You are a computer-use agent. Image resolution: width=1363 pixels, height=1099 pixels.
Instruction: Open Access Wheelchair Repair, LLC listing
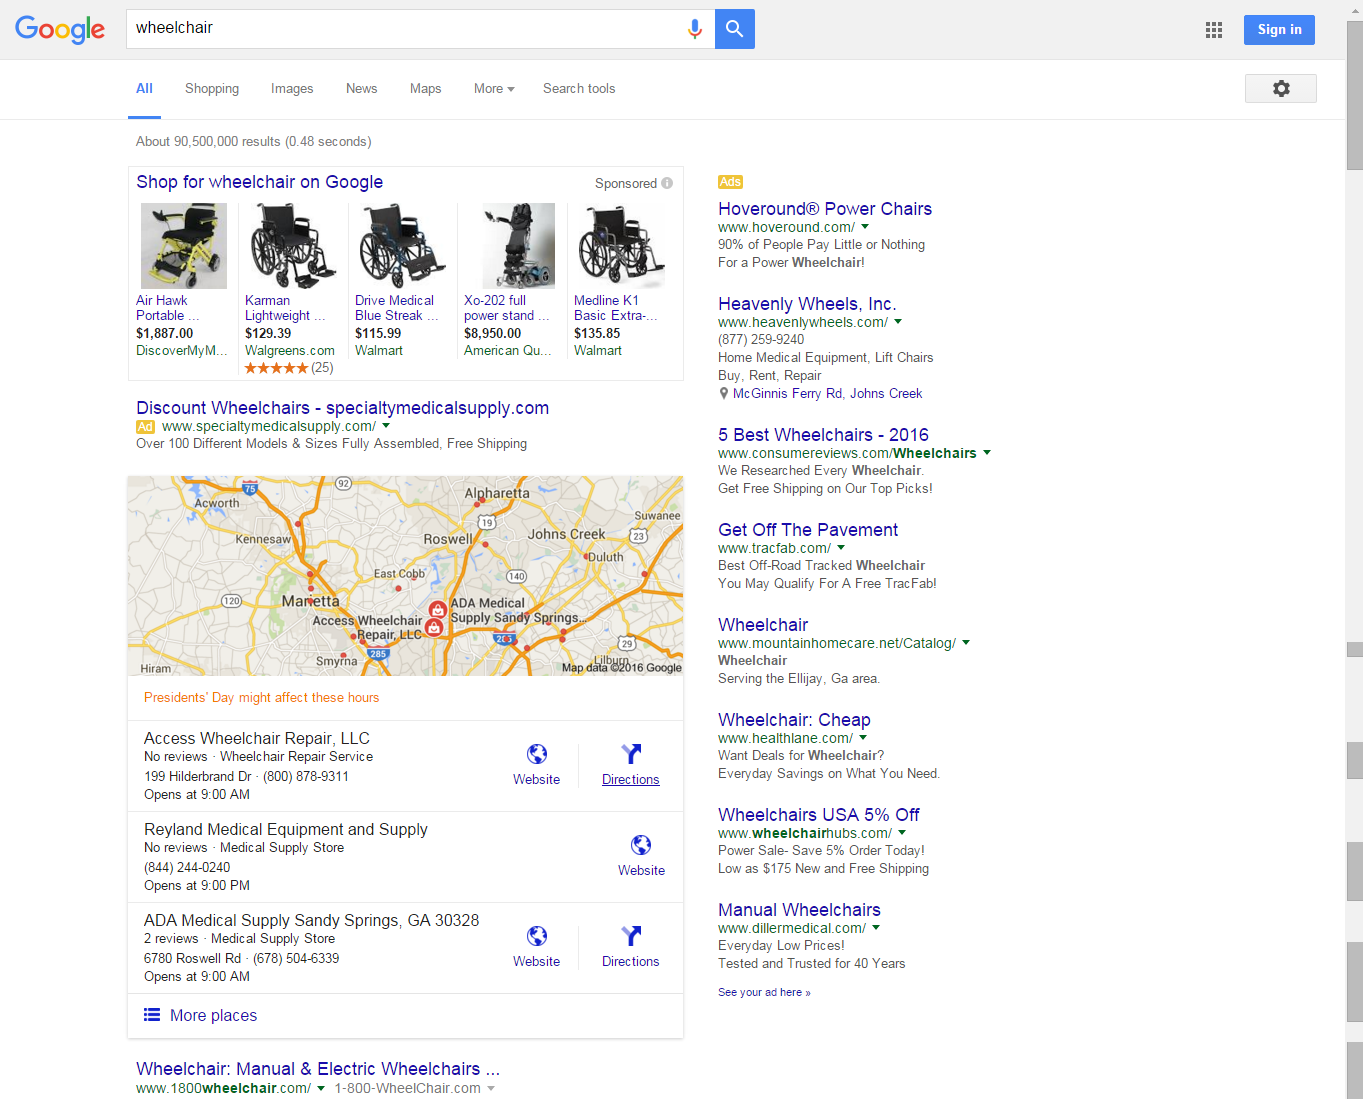[257, 739]
